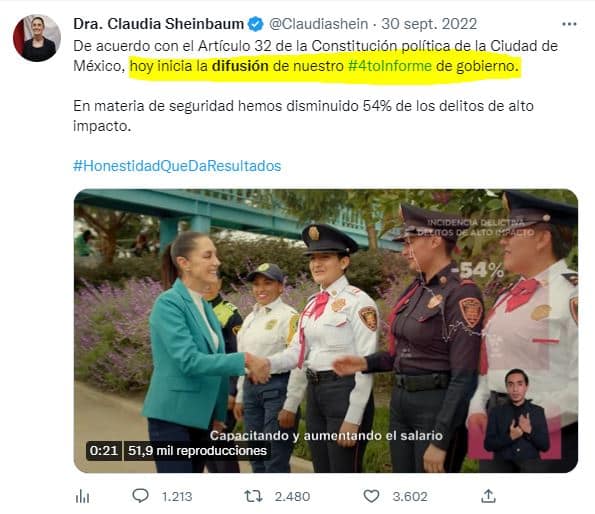The width and height of the screenshot is (595, 514).
Task: Click the blue verified badge icon
Action: click(x=256, y=24)
